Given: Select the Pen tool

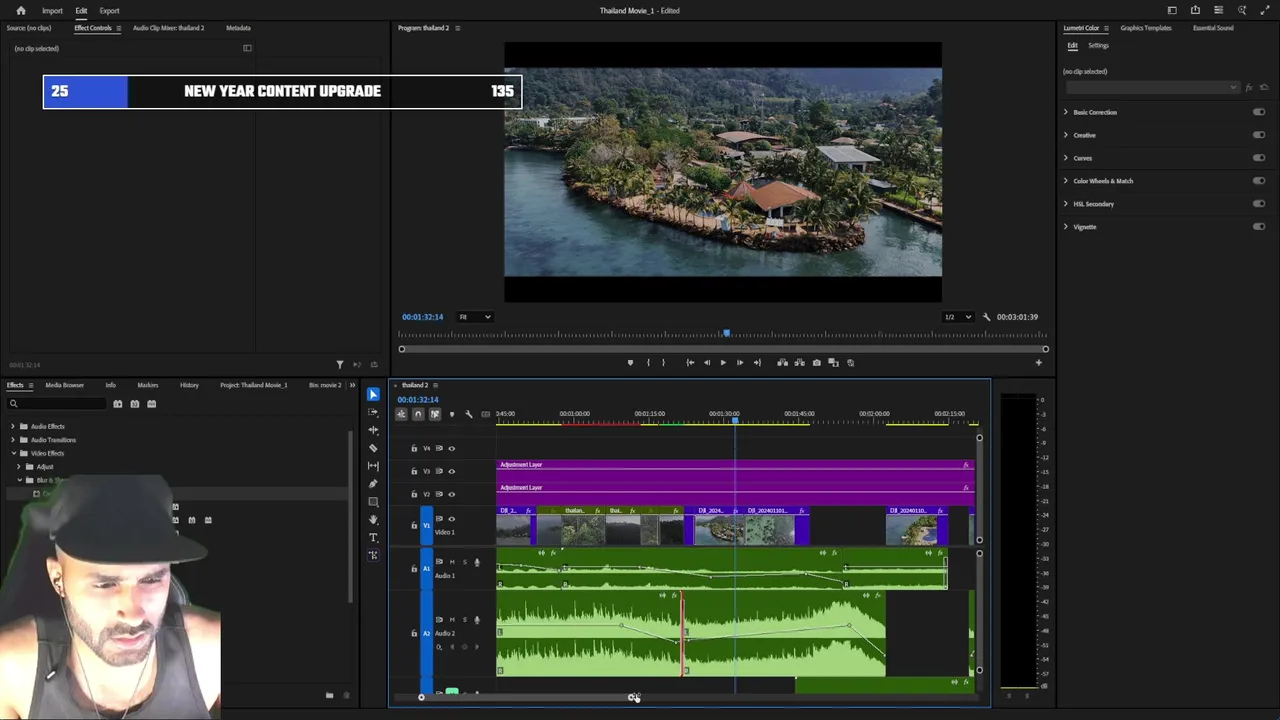Looking at the screenshot, I should [373, 484].
